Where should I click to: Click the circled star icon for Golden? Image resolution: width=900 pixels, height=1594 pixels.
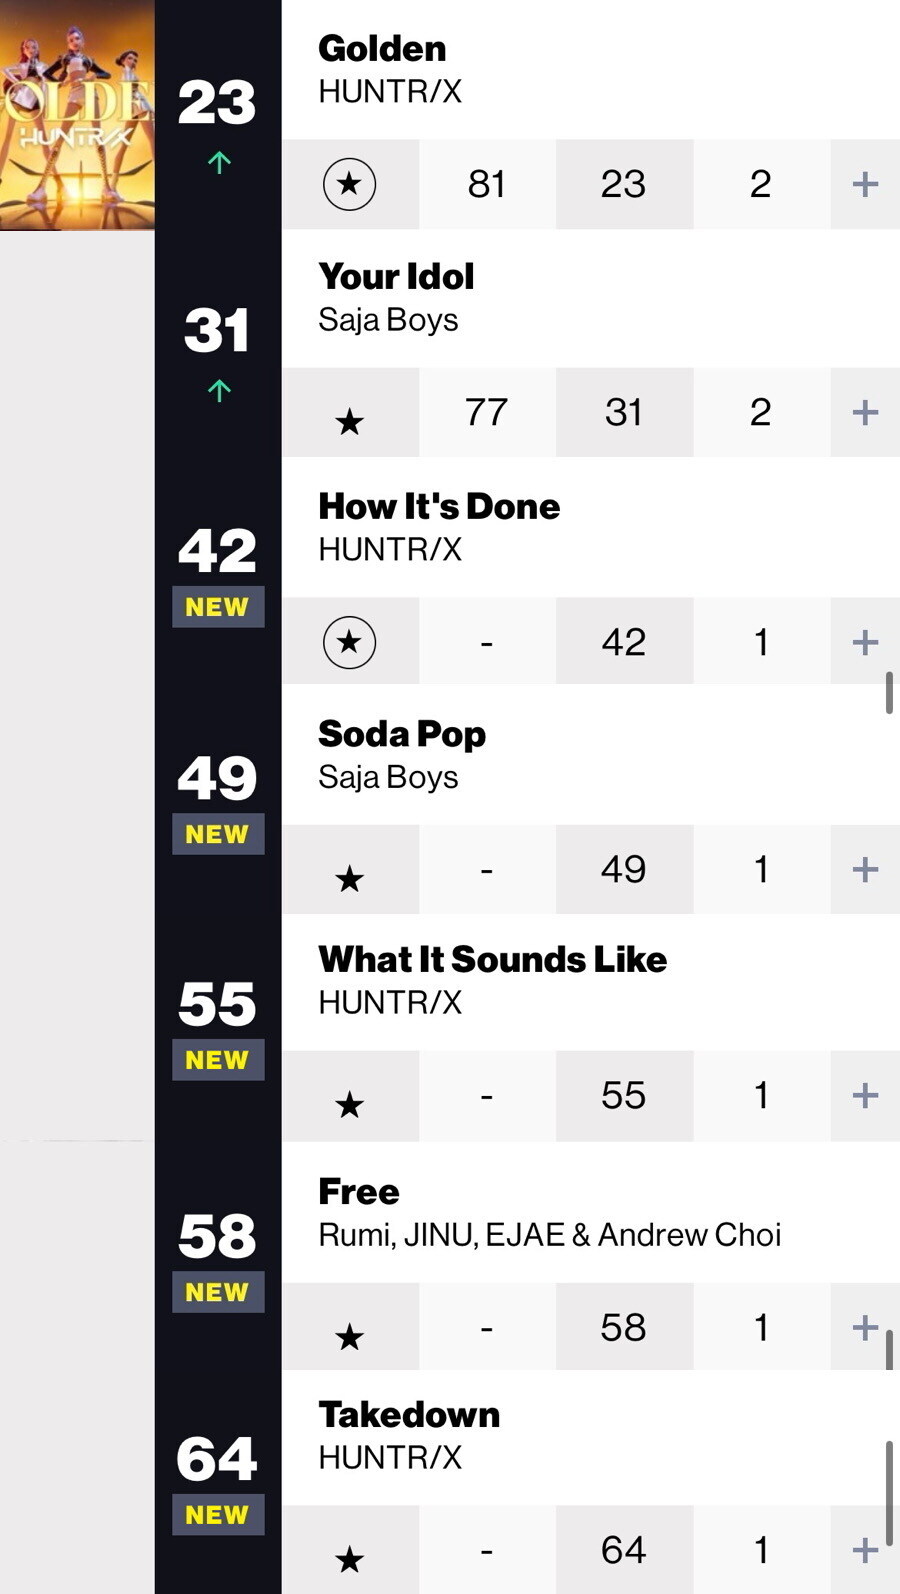349,184
